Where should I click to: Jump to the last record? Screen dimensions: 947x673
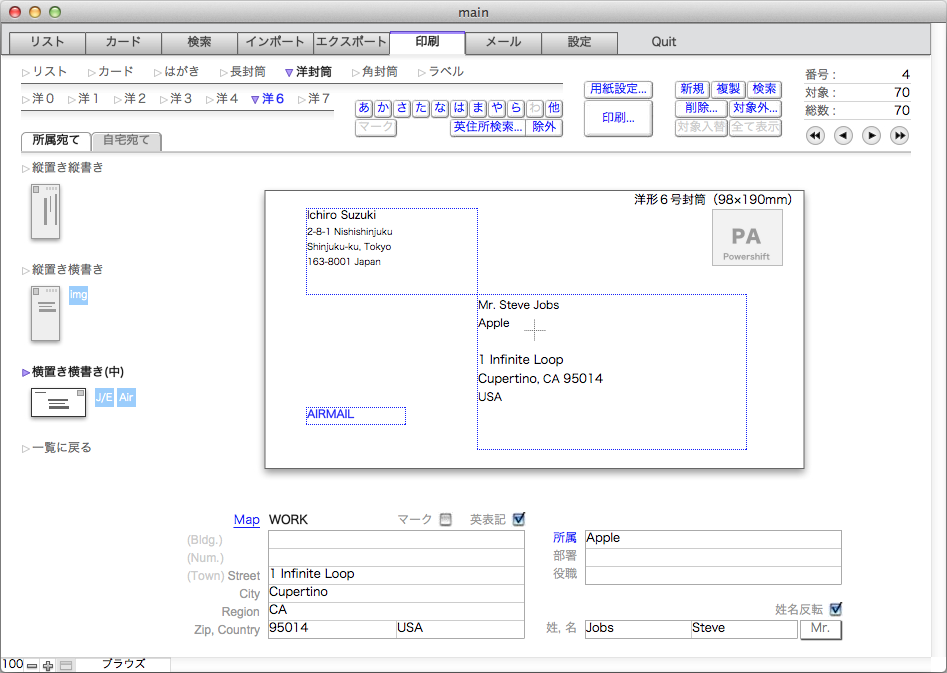tap(899, 136)
